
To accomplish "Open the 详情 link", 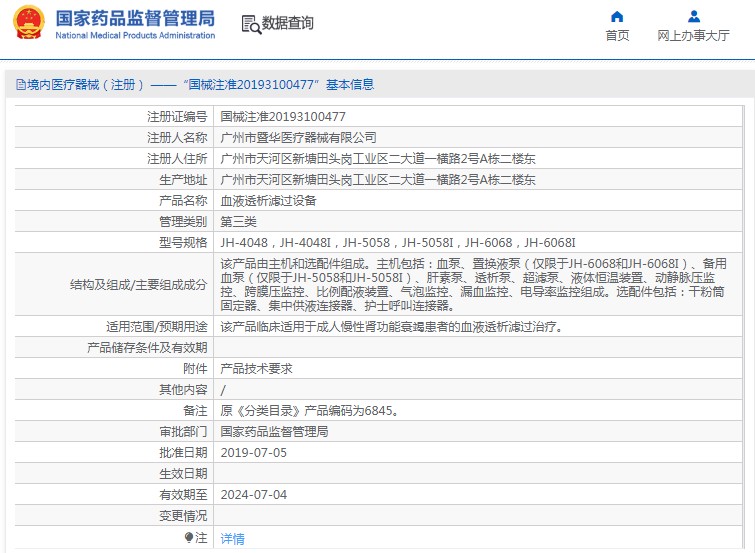I will pos(232,539).
